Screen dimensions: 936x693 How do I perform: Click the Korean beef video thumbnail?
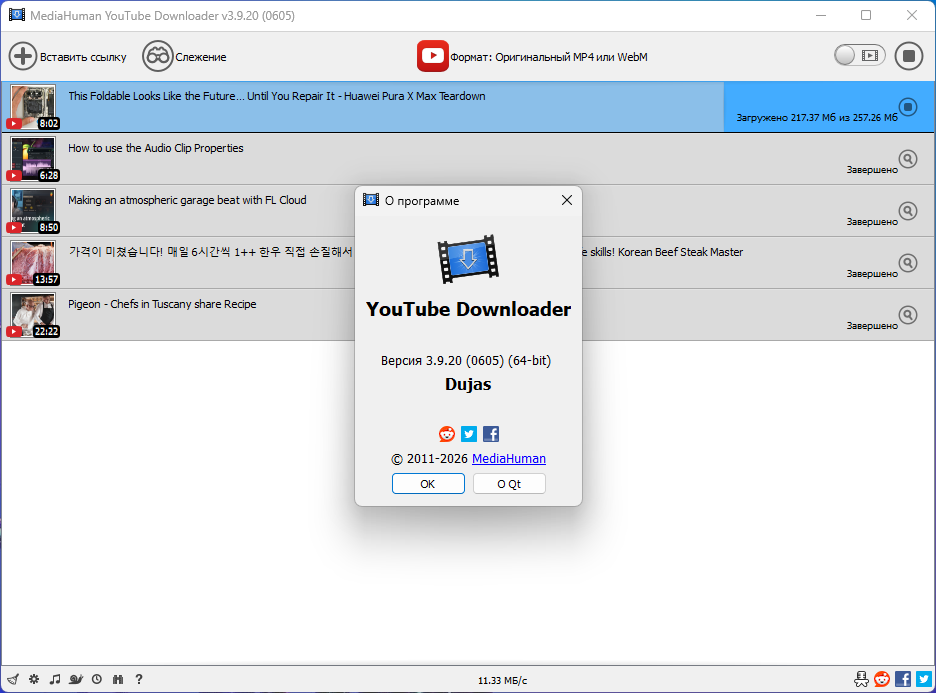click(33, 263)
